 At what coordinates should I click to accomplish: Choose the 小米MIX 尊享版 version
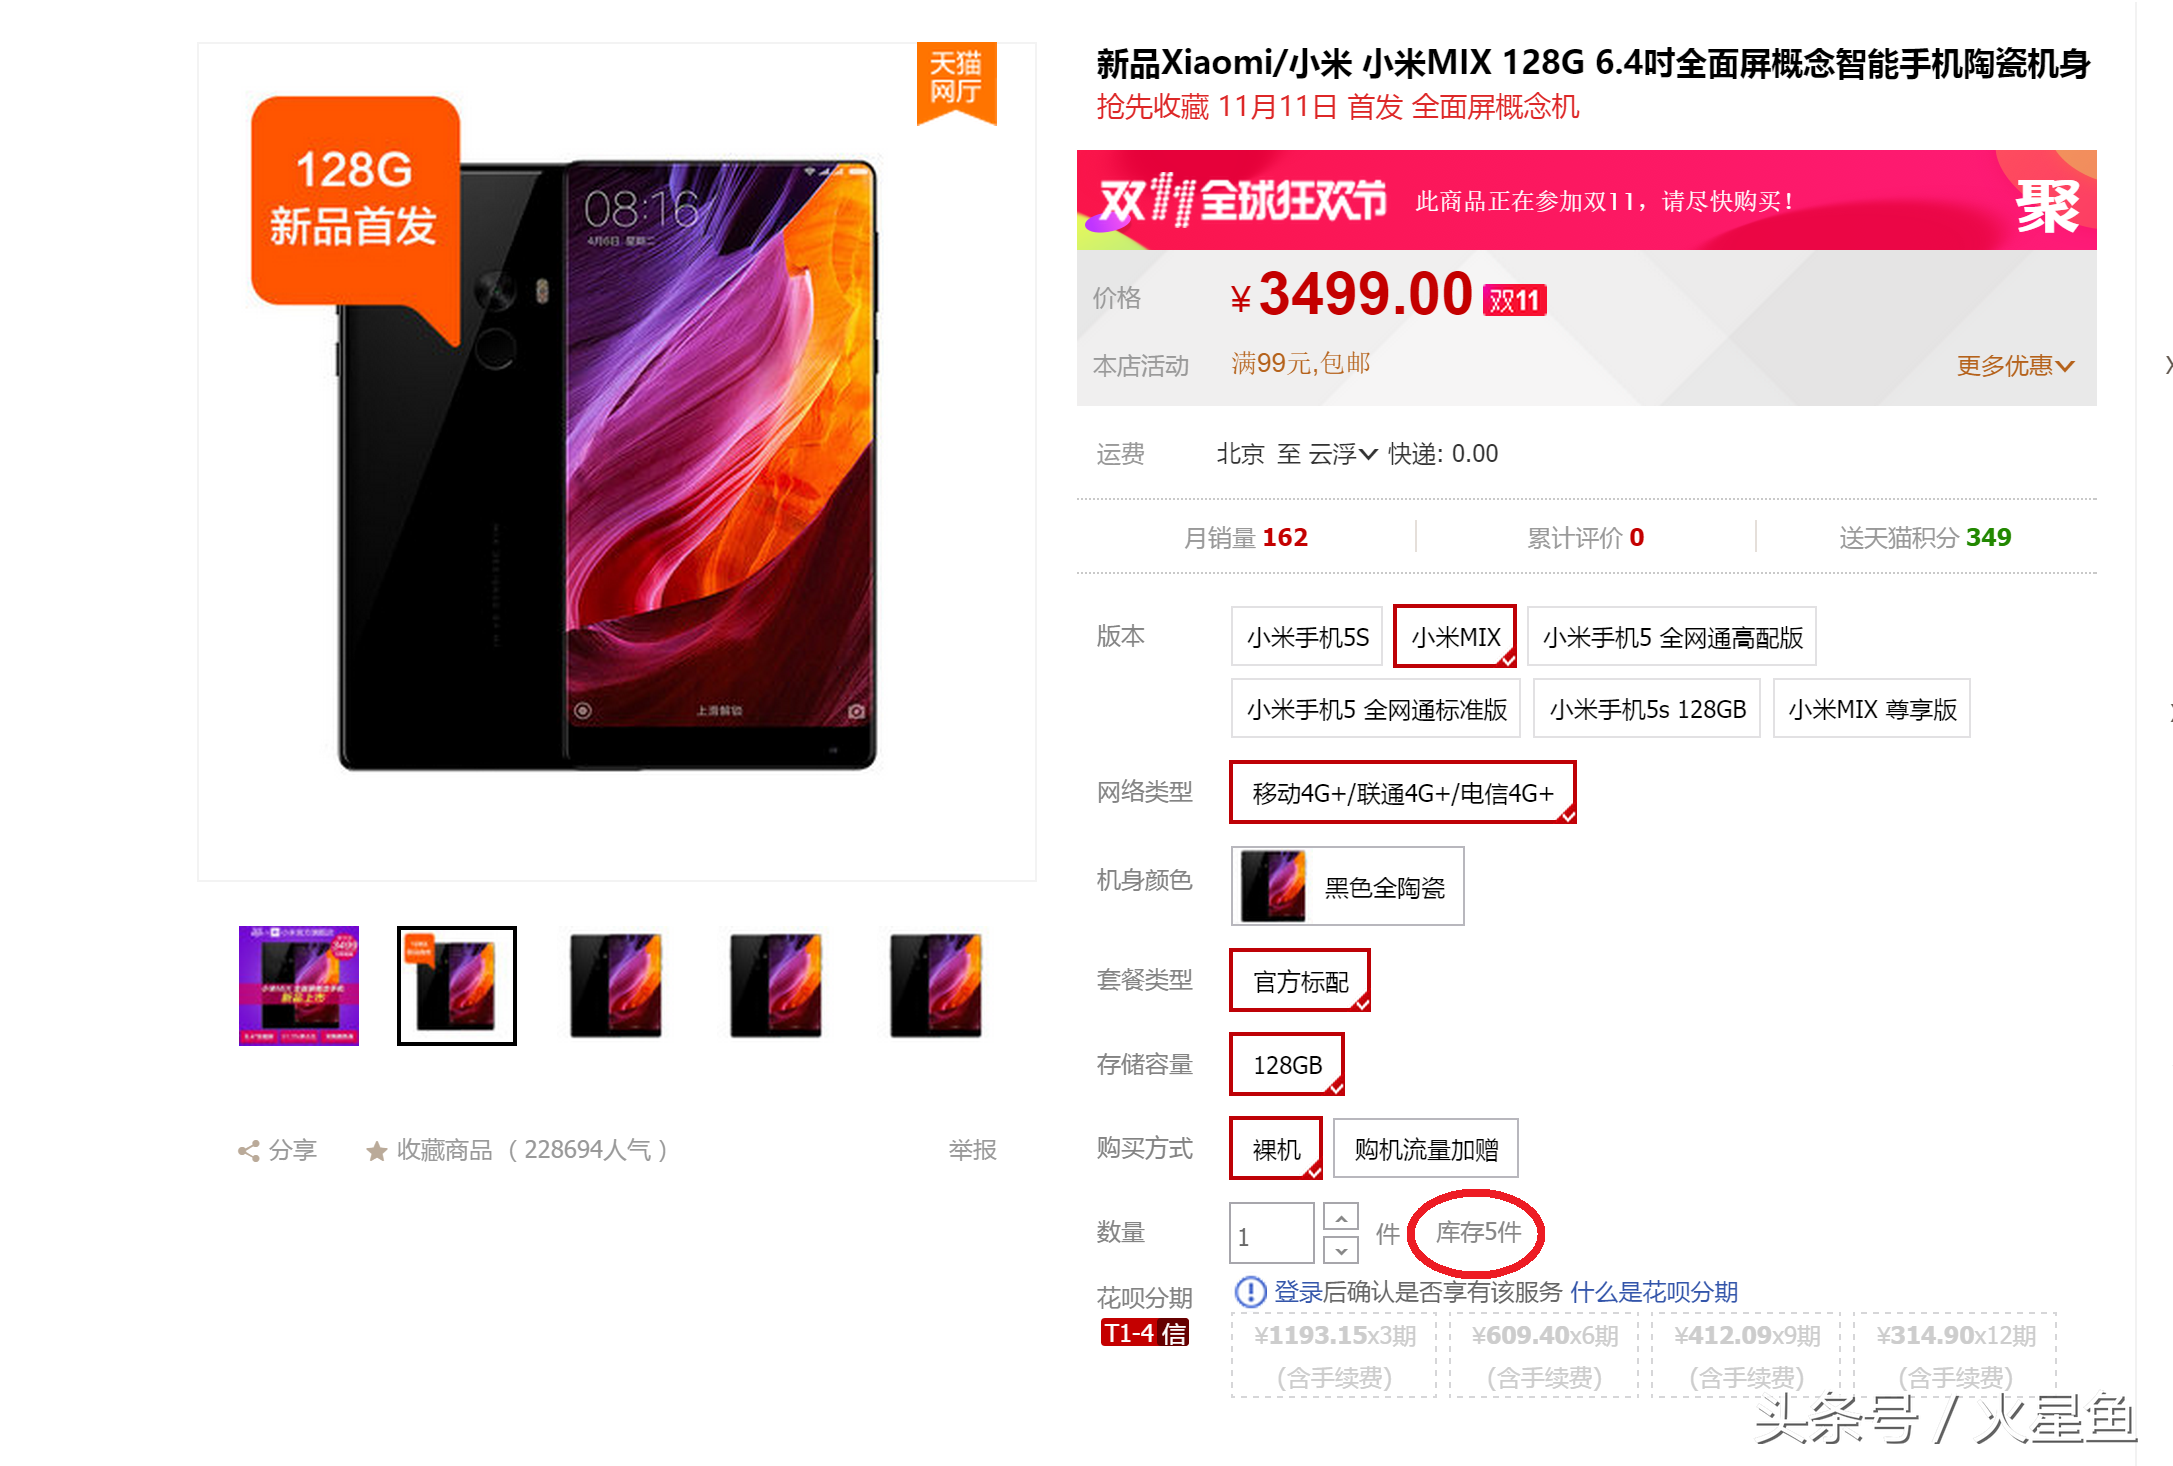pos(1872,709)
